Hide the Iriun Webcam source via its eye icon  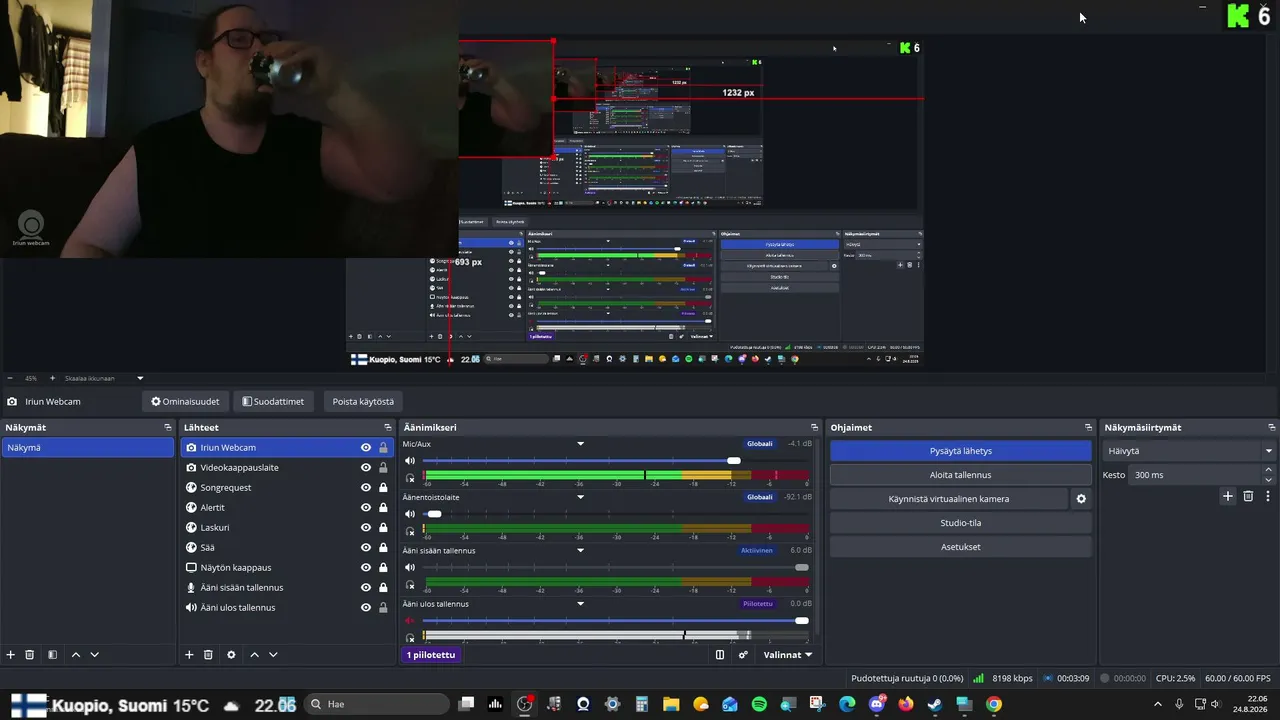(x=366, y=448)
